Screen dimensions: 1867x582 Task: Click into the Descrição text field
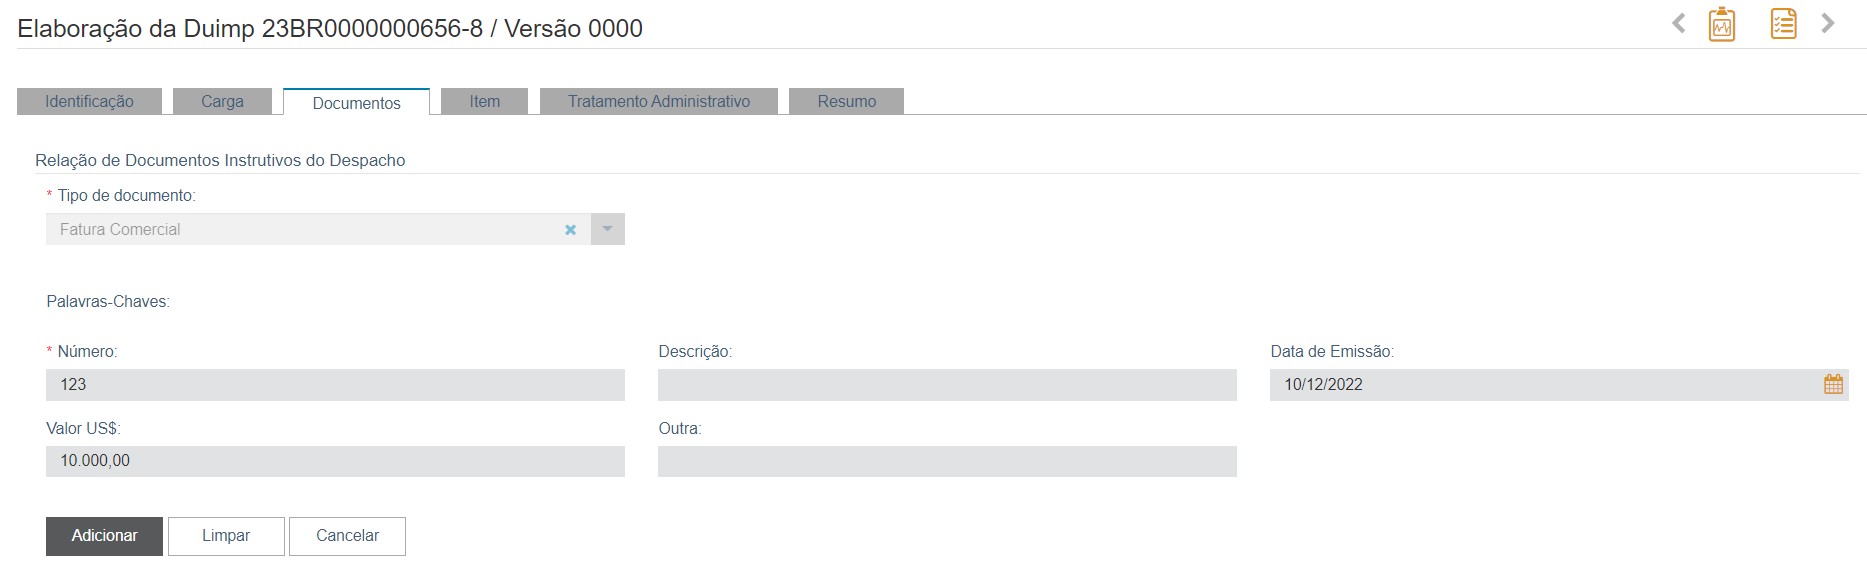click(946, 384)
